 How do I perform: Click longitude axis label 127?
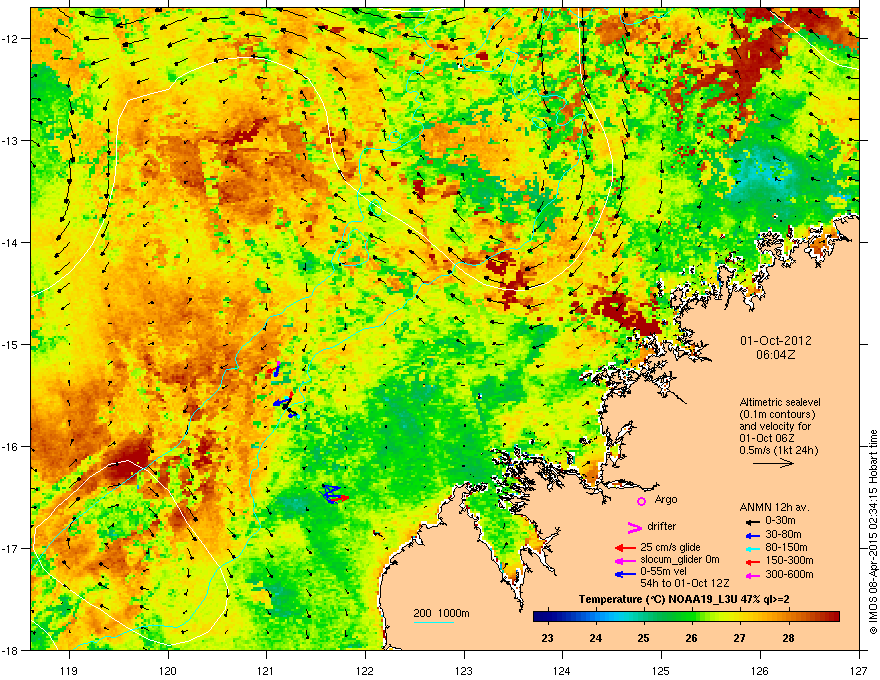click(x=859, y=670)
